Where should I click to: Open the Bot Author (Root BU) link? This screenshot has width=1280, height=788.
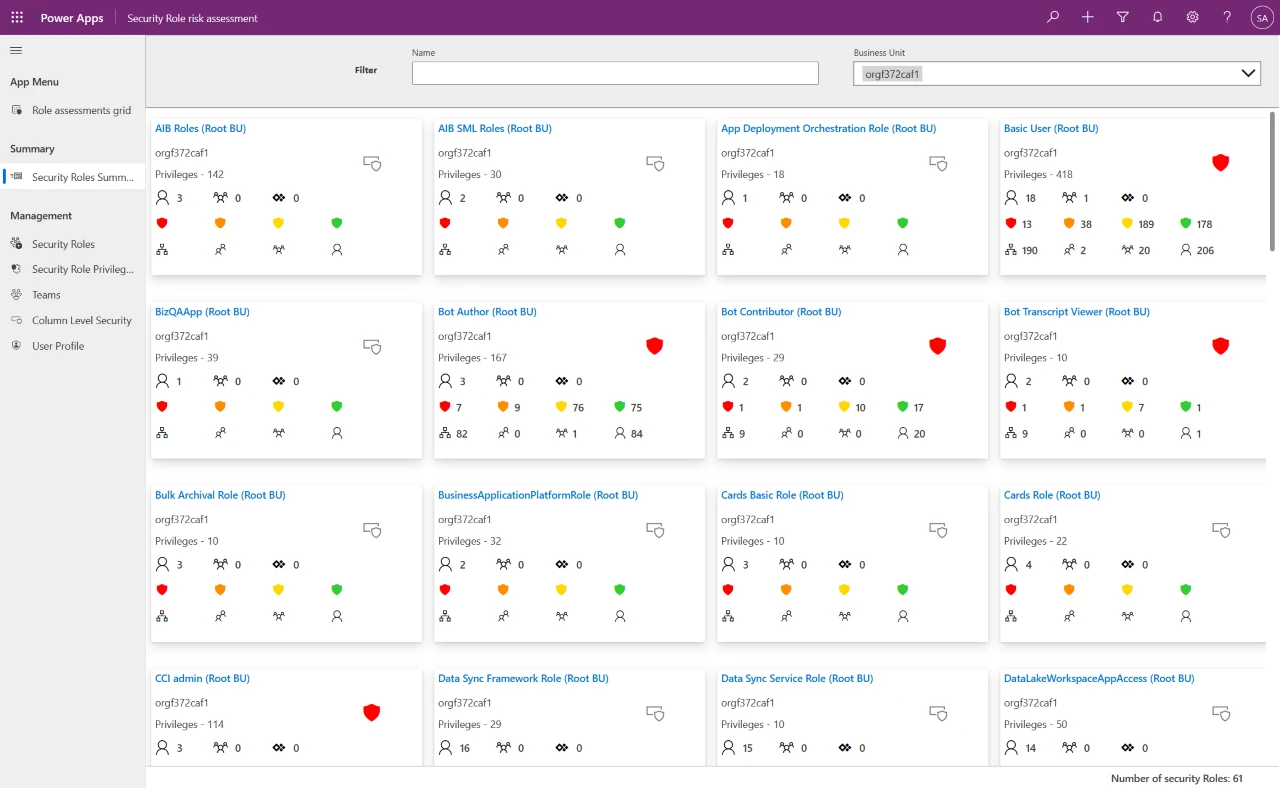pyautogui.click(x=487, y=312)
